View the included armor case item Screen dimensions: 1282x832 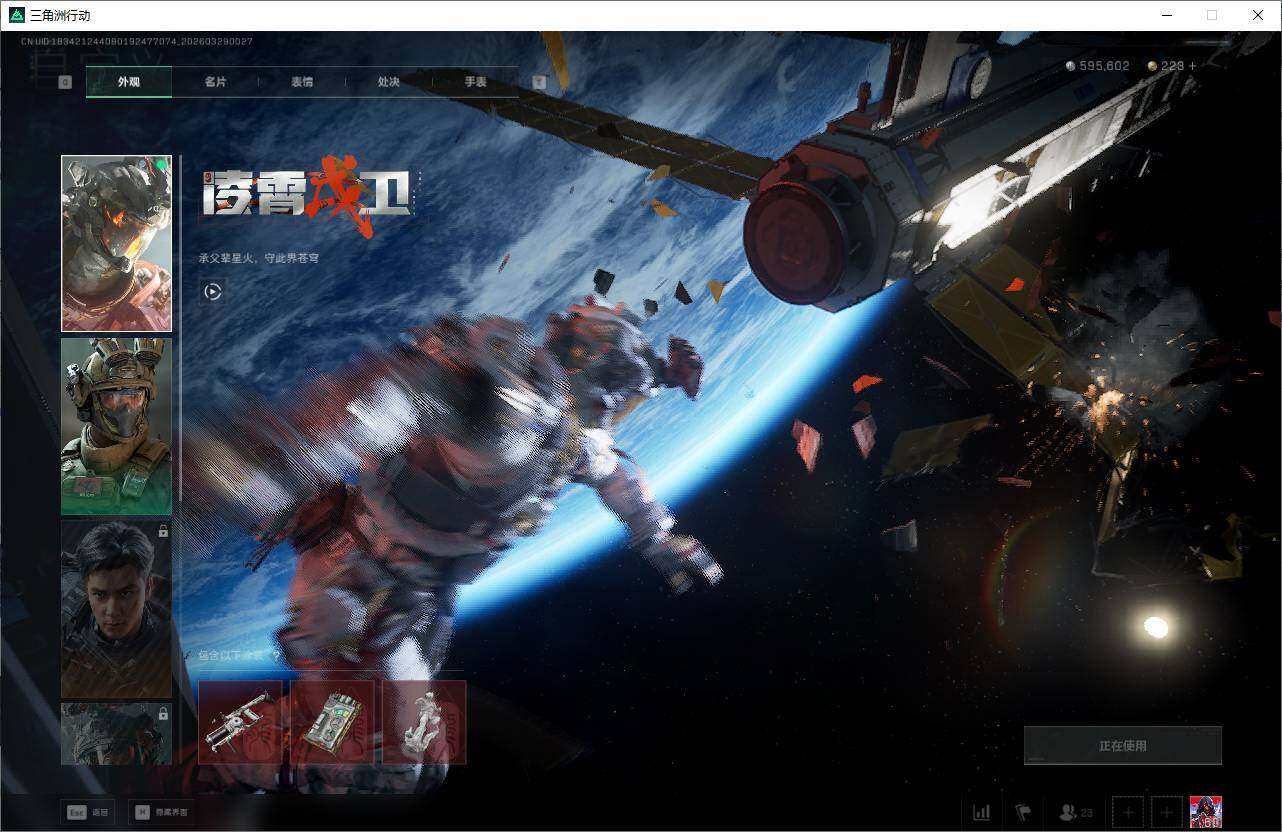pyautogui.click(x=332, y=722)
